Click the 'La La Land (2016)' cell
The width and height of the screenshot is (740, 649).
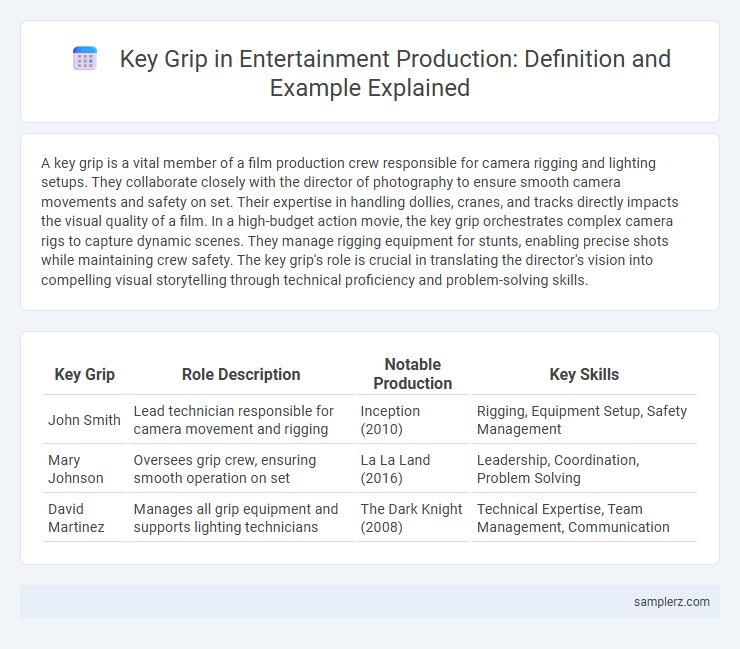point(412,469)
